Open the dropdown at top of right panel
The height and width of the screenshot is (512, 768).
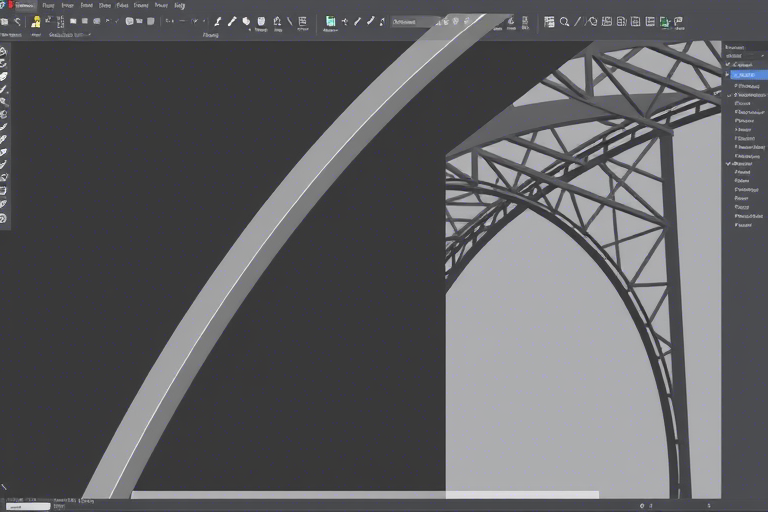pos(745,56)
